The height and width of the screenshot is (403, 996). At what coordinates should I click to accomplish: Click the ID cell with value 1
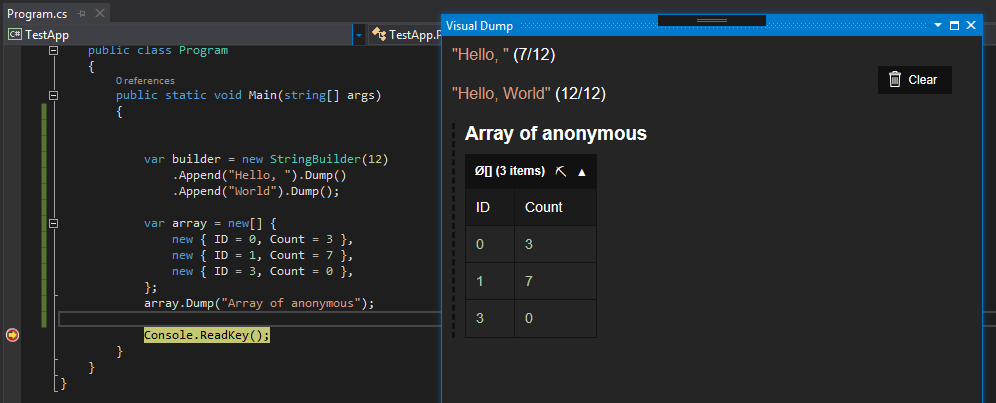[x=490, y=282]
